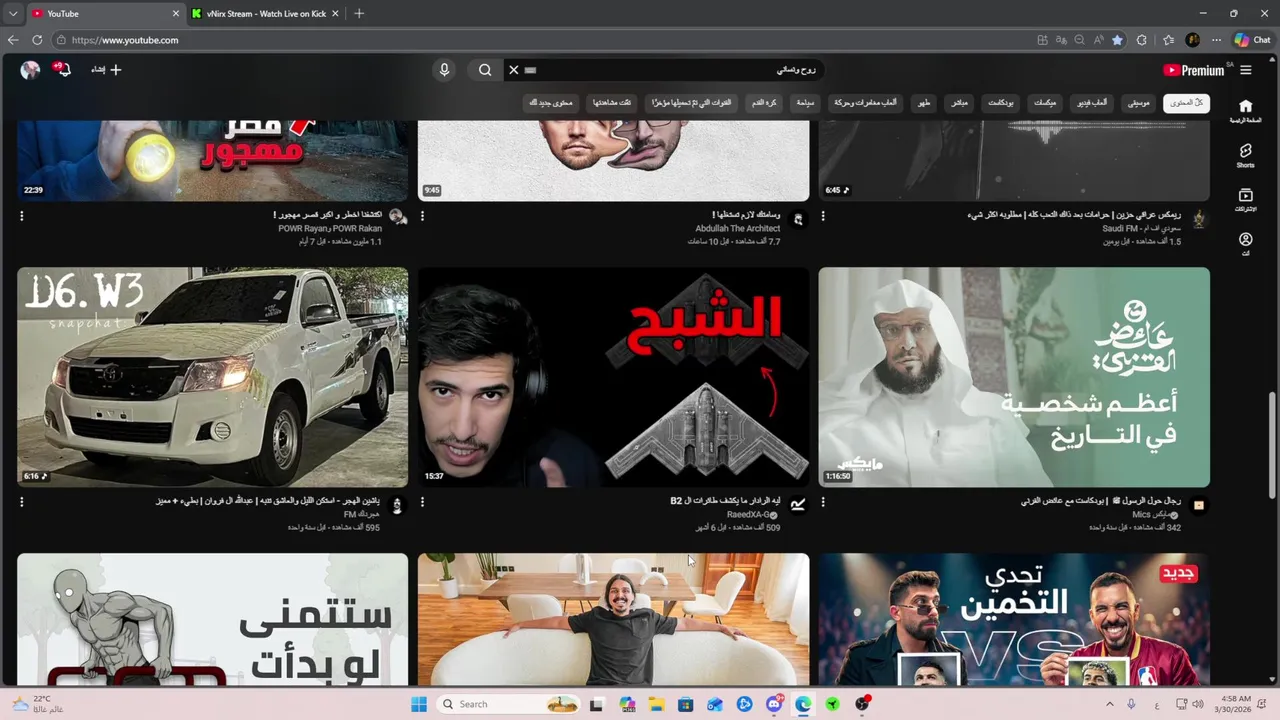This screenshot has height=720, width=1280.
Task: Open the tab actions dropdown at top left
Action: coord(13,14)
